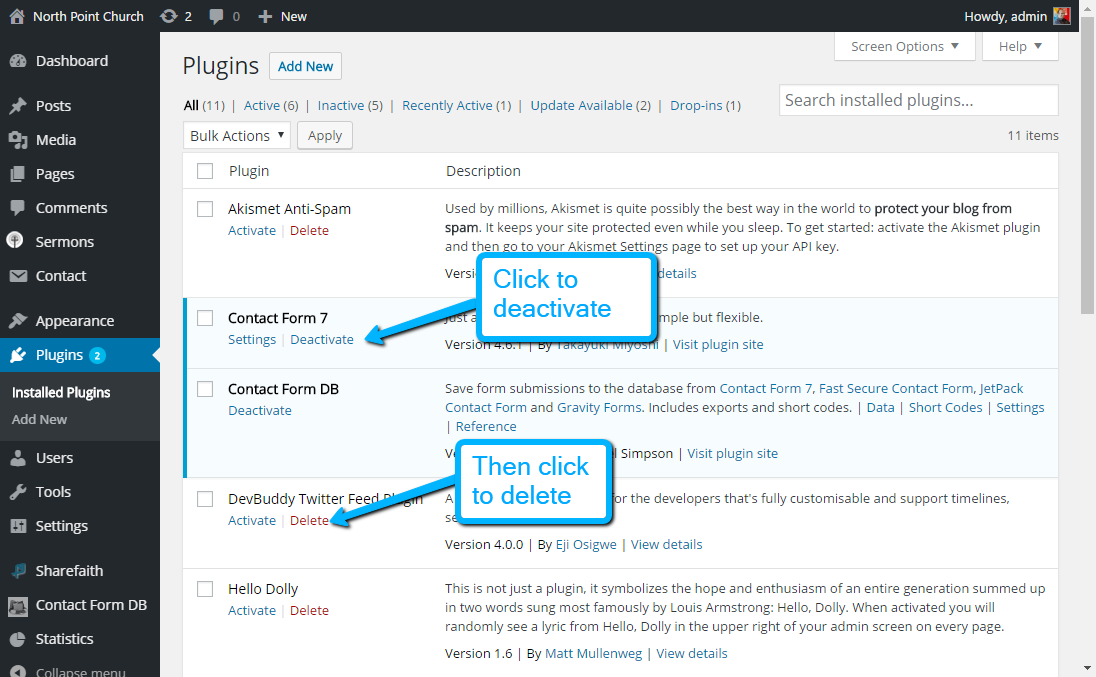This screenshot has width=1096, height=677.
Task: Click the home icon beside North Point Church
Action: [x=17, y=16]
